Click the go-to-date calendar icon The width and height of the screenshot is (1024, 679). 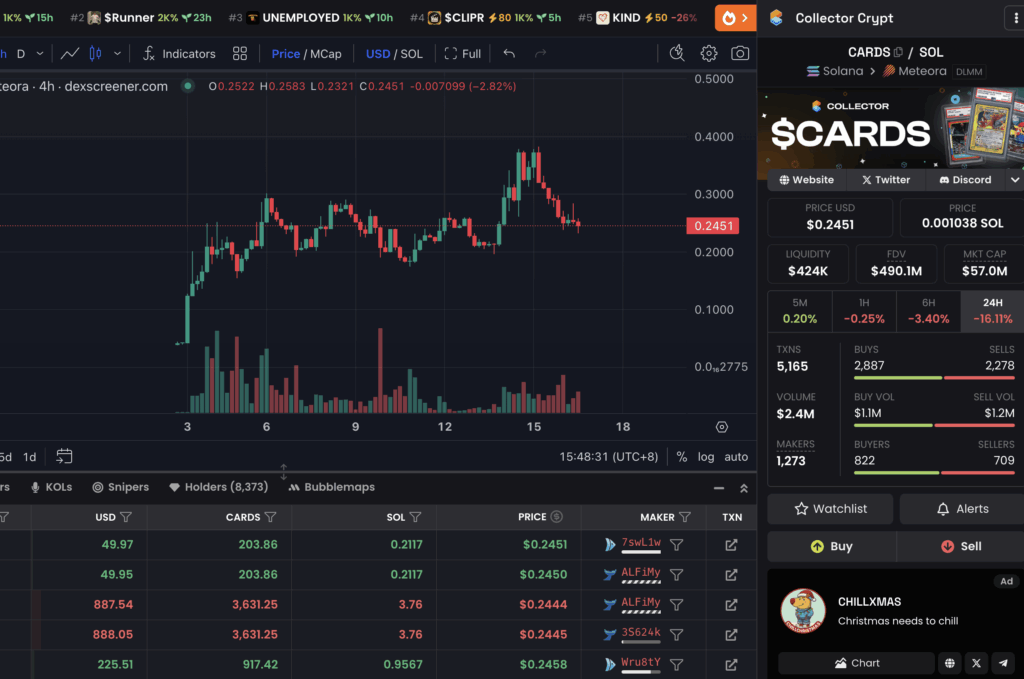pyautogui.click(x=64, y=456)
